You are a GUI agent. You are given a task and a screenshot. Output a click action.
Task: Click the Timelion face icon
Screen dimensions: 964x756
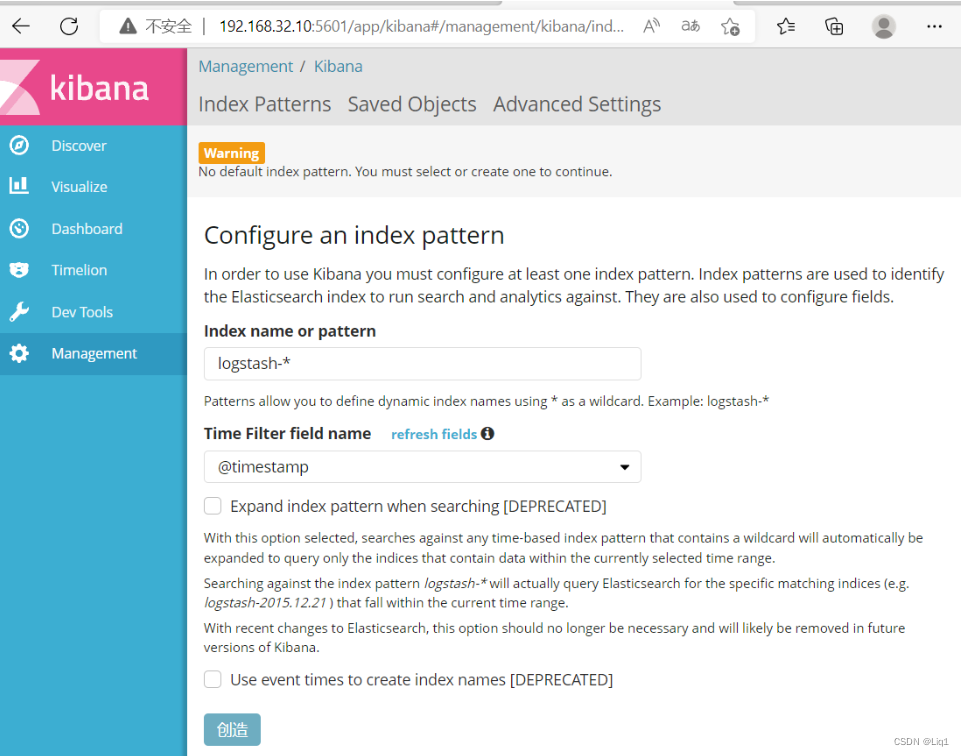19,269
